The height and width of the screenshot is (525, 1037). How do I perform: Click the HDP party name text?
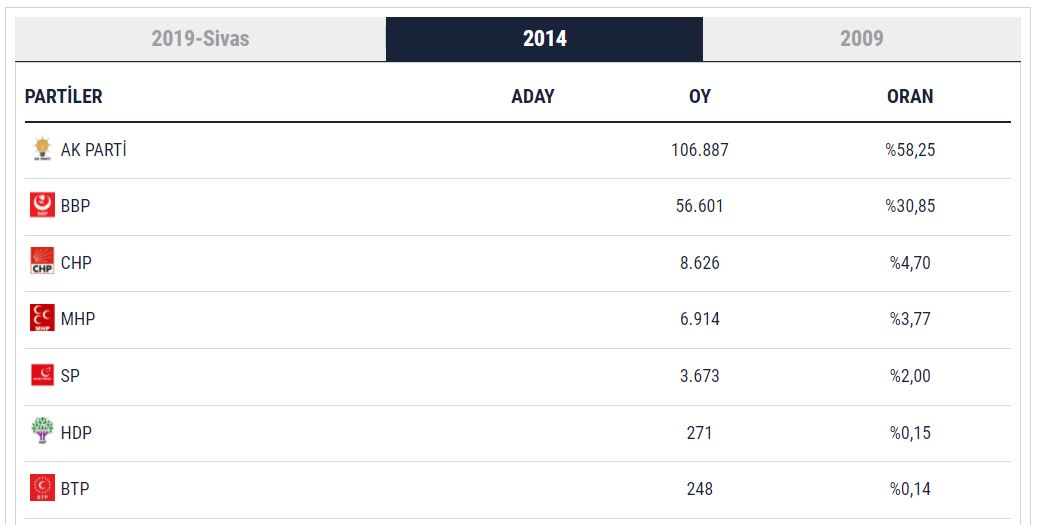click(x=77, y=433)
